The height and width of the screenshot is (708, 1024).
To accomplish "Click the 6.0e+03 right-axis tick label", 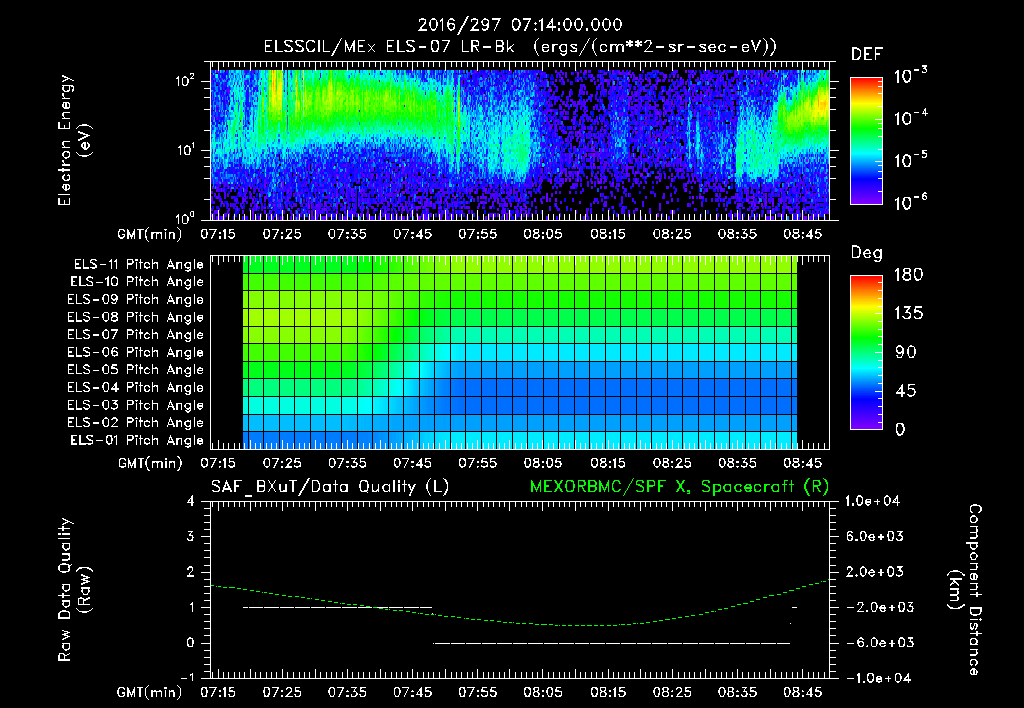I will (x=874, y=536).
